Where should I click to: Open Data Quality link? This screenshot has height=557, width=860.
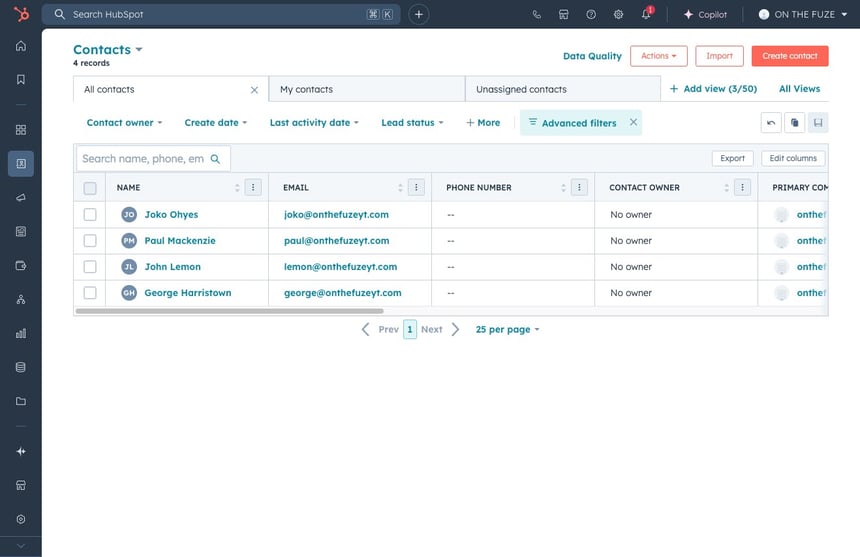592,56
